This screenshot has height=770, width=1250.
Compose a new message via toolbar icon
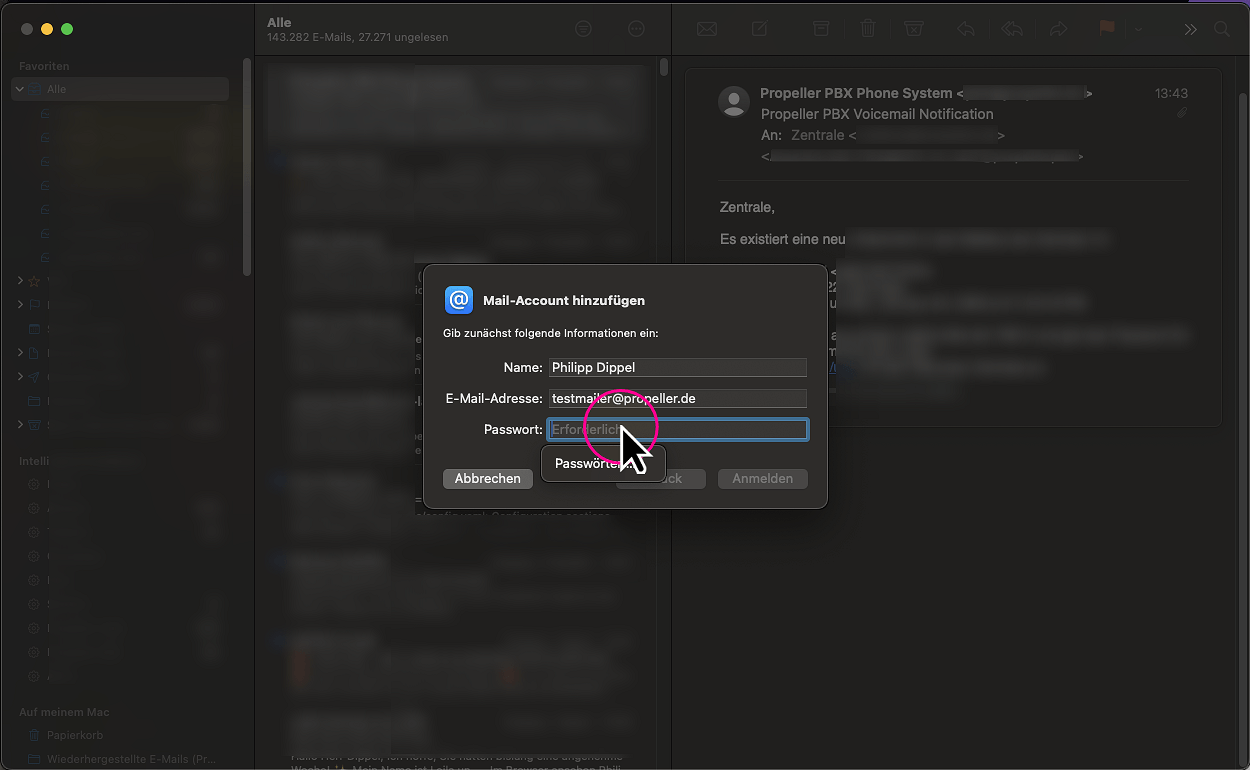click(x=760, y=29)
